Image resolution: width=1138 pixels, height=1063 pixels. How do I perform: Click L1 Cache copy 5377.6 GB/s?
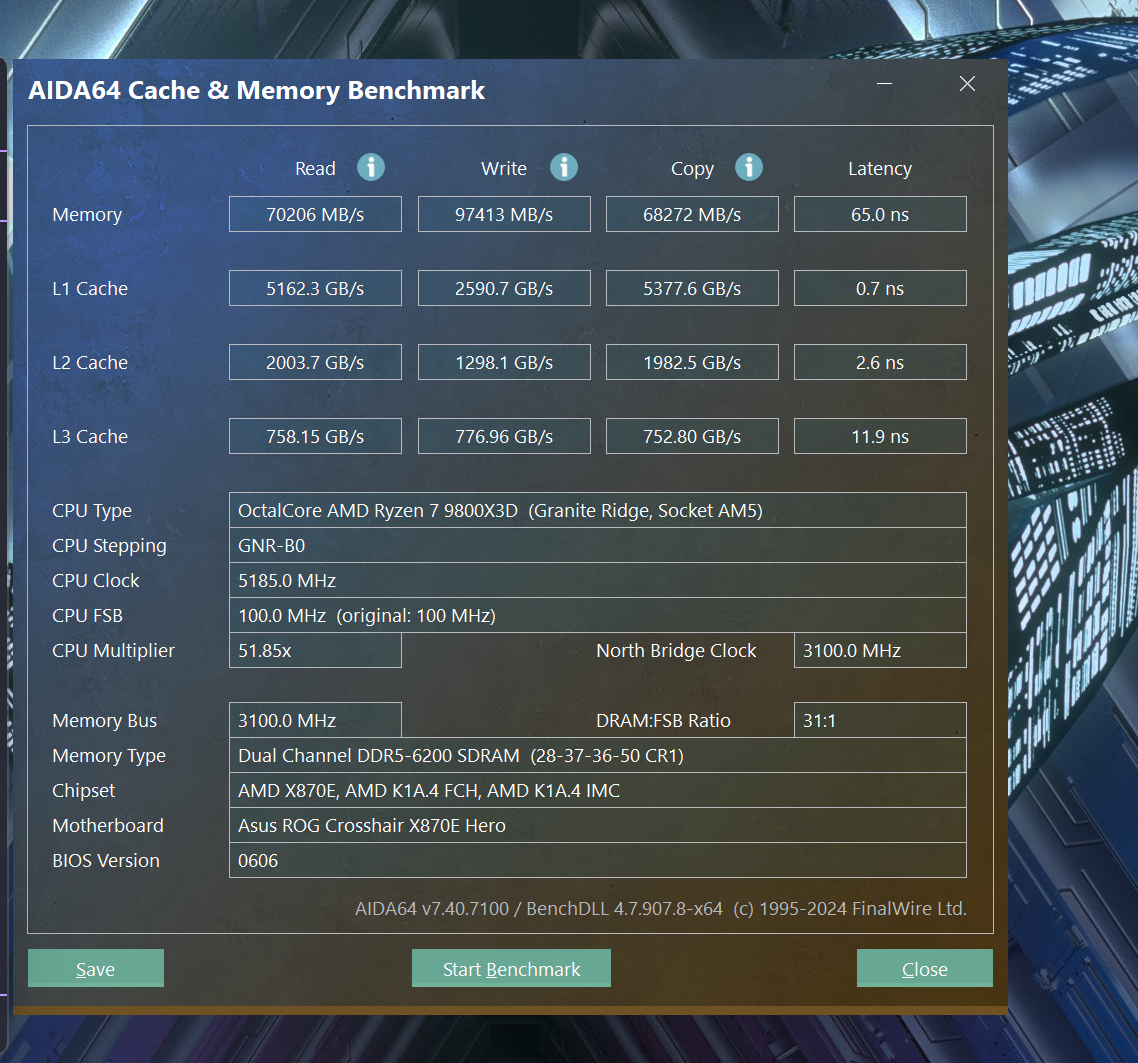tap(692, 288)
